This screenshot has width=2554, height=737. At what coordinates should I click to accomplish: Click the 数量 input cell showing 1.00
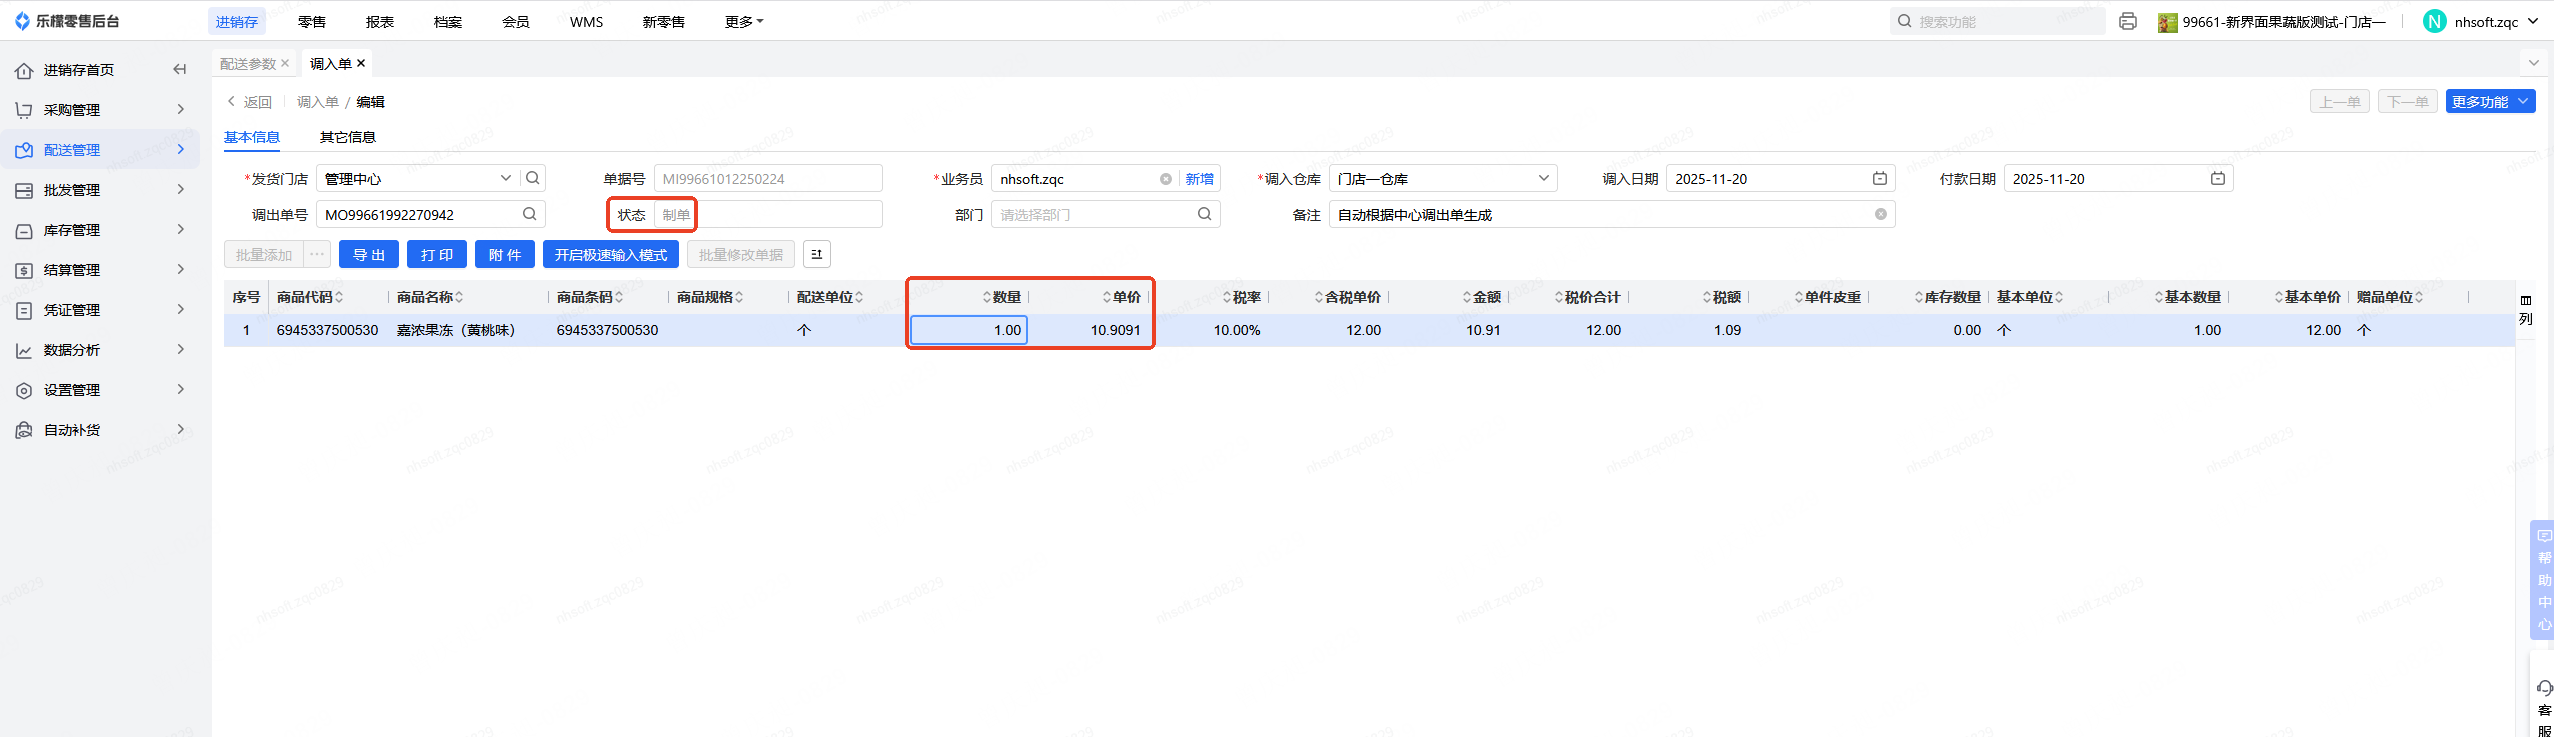[x=969, y=330]
